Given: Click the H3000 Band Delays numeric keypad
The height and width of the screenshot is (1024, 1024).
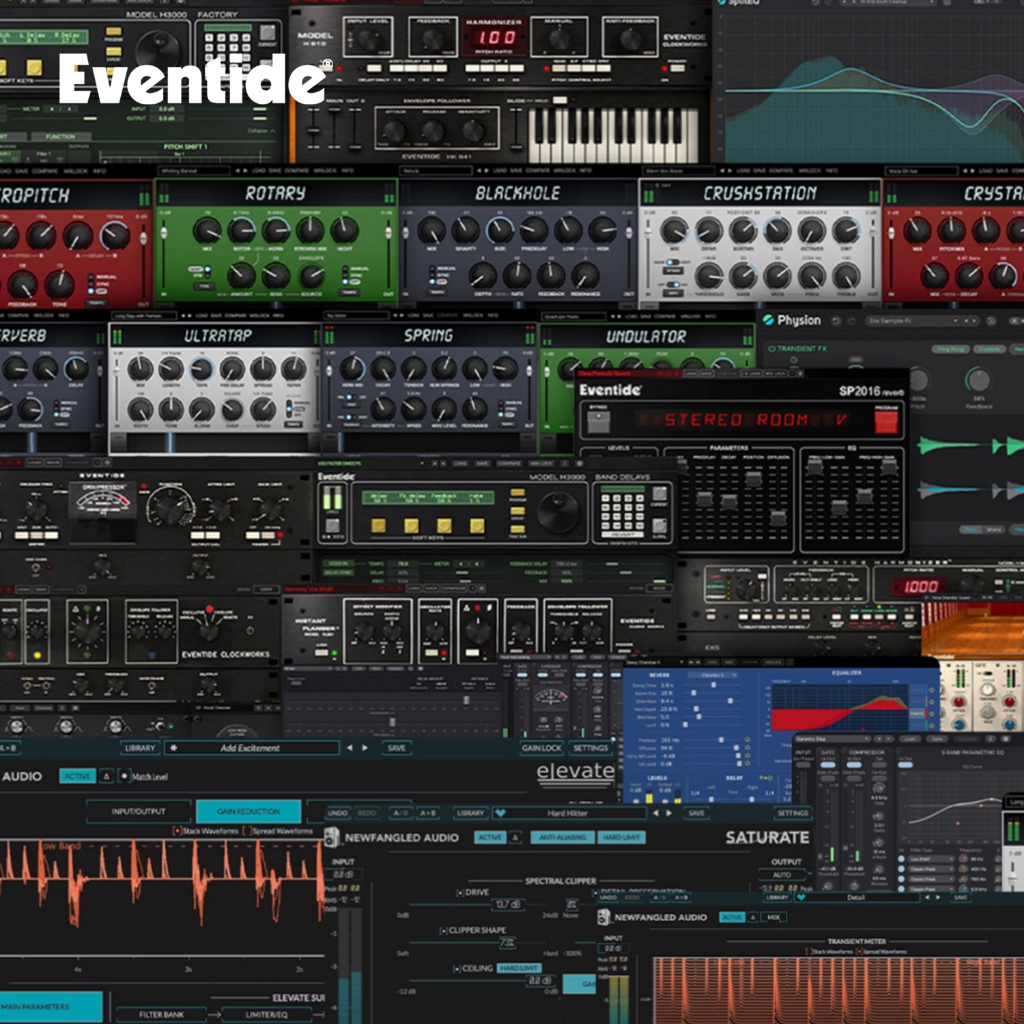Looking at the screenshot, I should pos(622,511).
